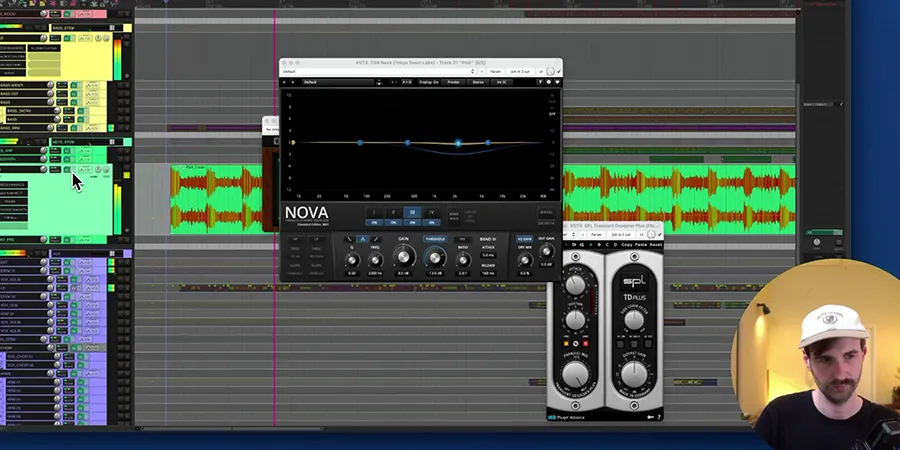Viewport: 900px width, 450px height.
Task: Toggle band II ON button
Action: [393, 223]
